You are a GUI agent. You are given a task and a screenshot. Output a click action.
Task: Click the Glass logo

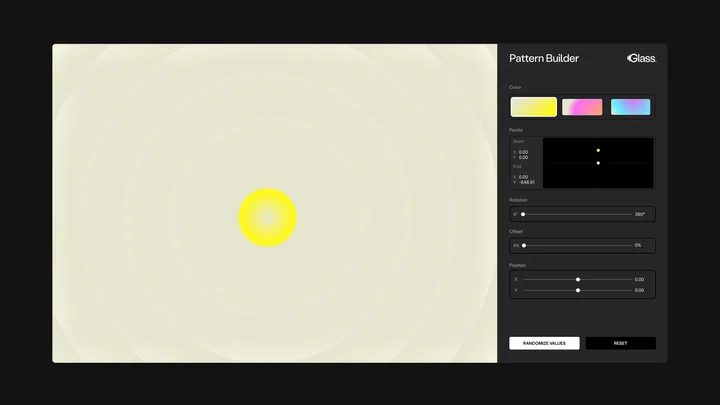click(x=641, y=58)
